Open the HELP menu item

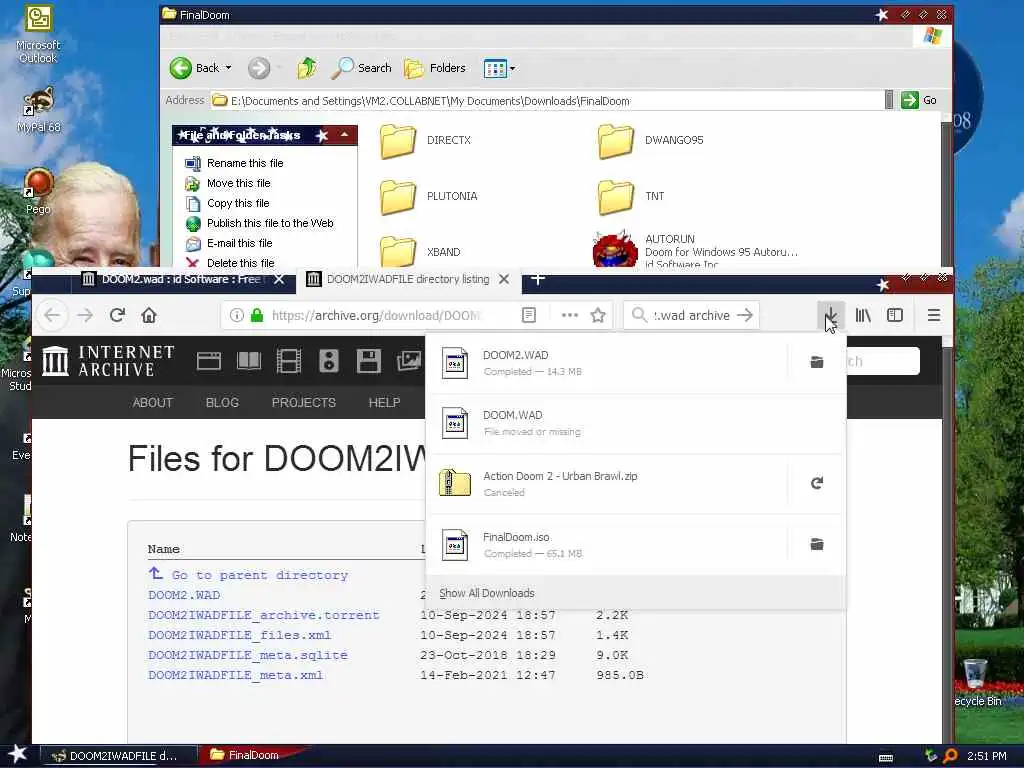coord(384,403)
